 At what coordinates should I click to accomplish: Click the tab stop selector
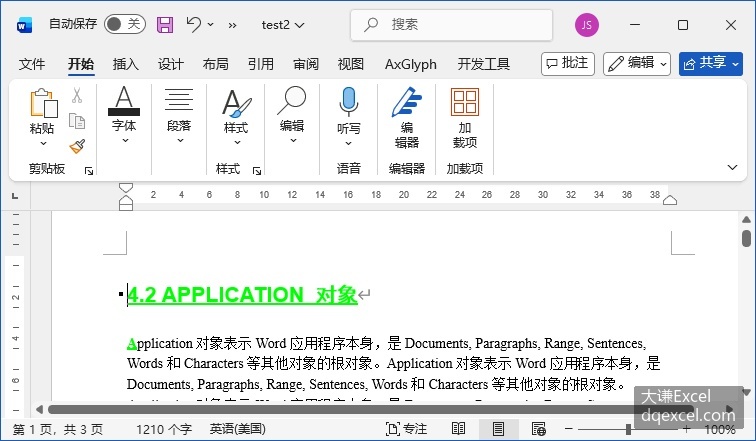point(15,196)
